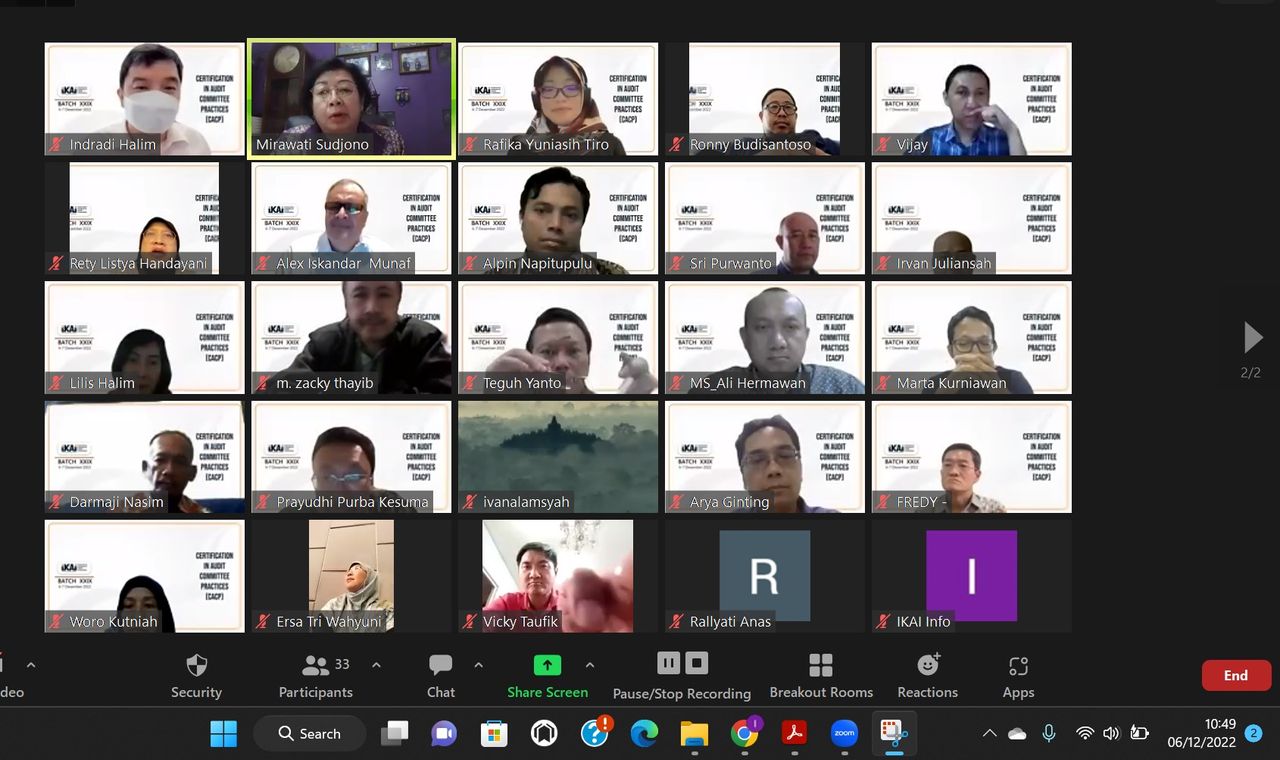Open notification center badge
This screenshot has width=1280, height=760.
click(1254, 734)
